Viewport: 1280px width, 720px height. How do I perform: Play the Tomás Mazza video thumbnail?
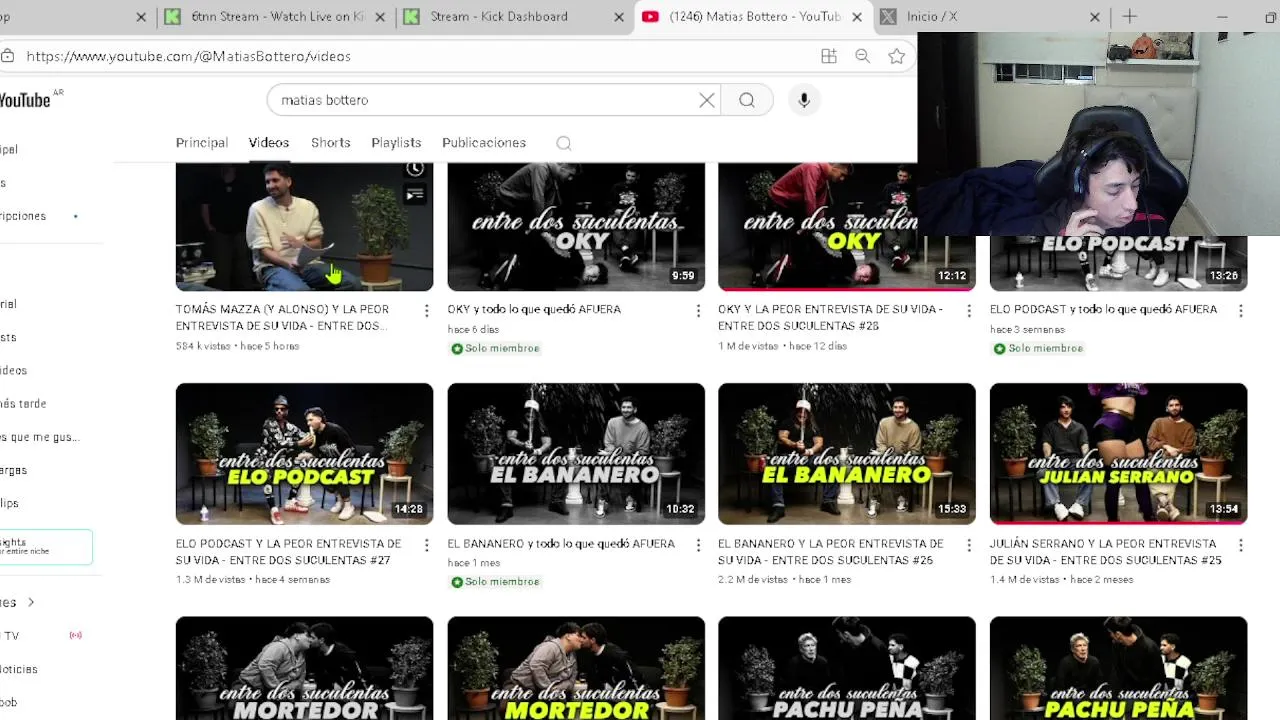coord(304,227)
